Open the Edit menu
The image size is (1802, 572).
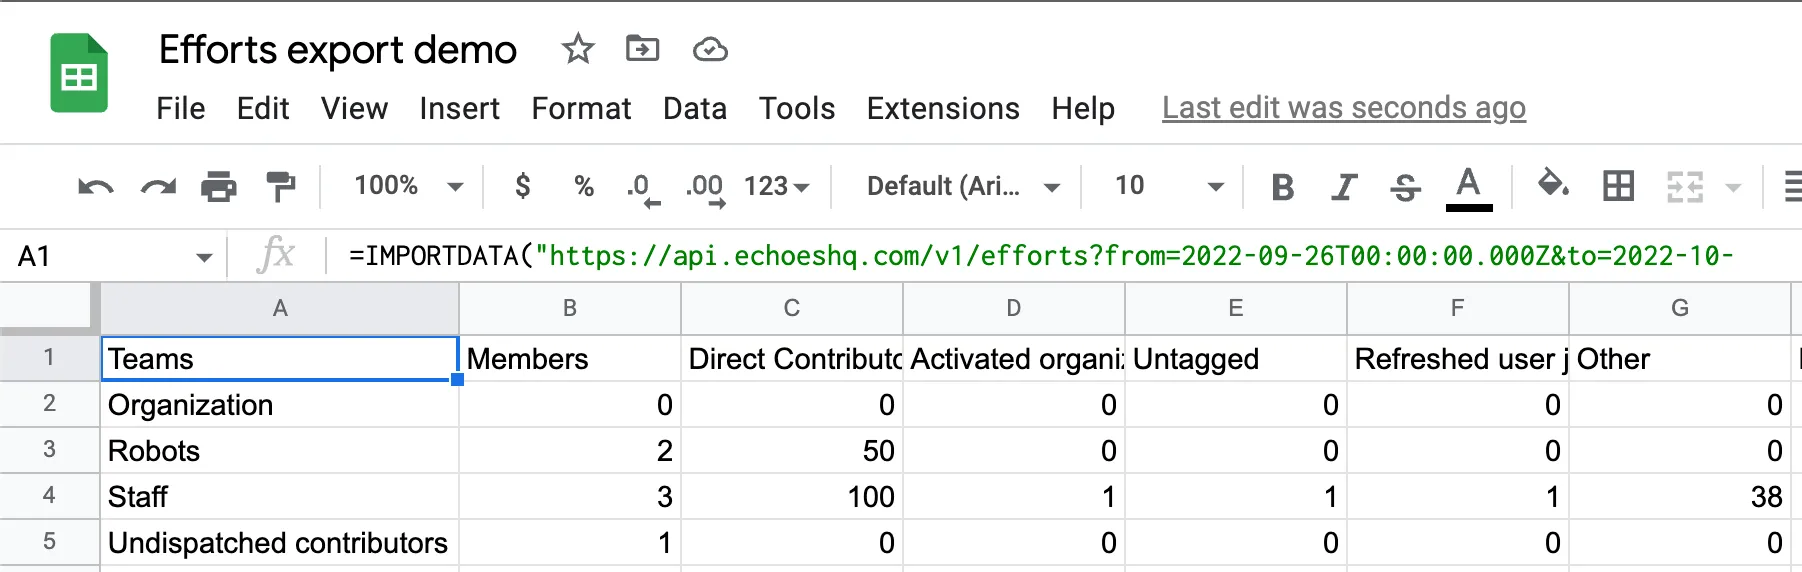263,108
